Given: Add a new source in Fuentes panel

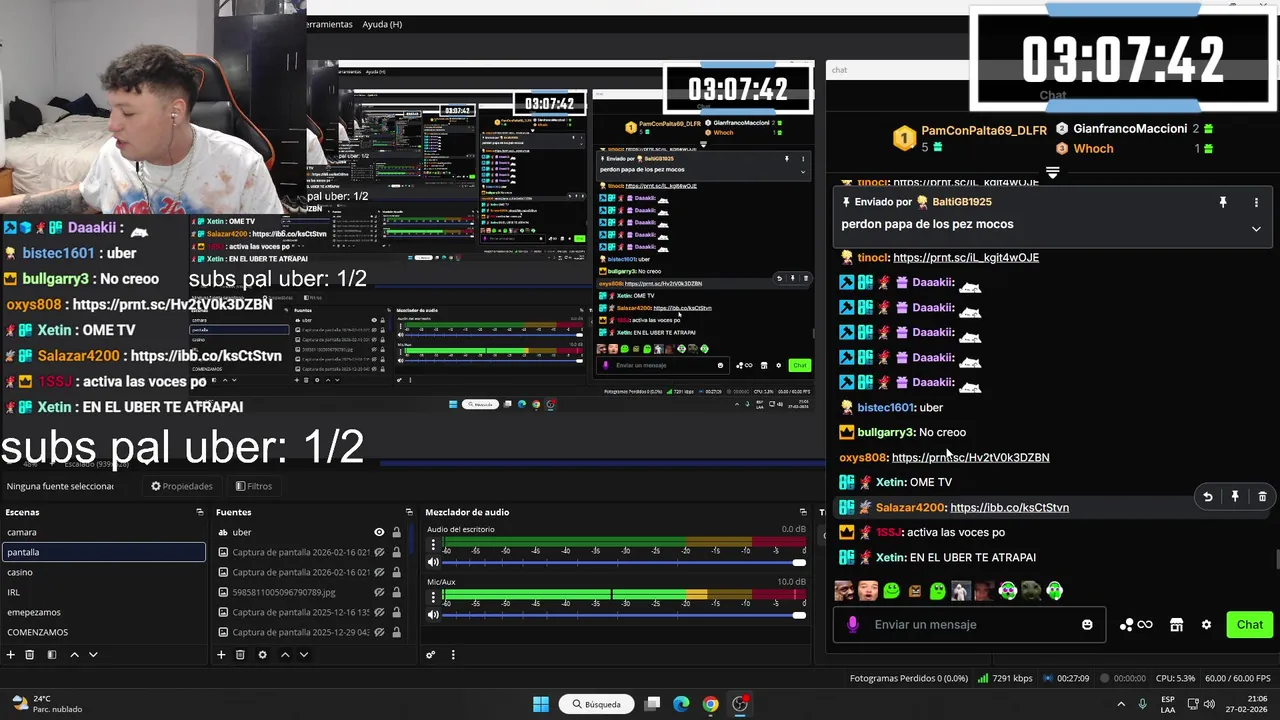Looking at the screenshot, I should [221, 655].
